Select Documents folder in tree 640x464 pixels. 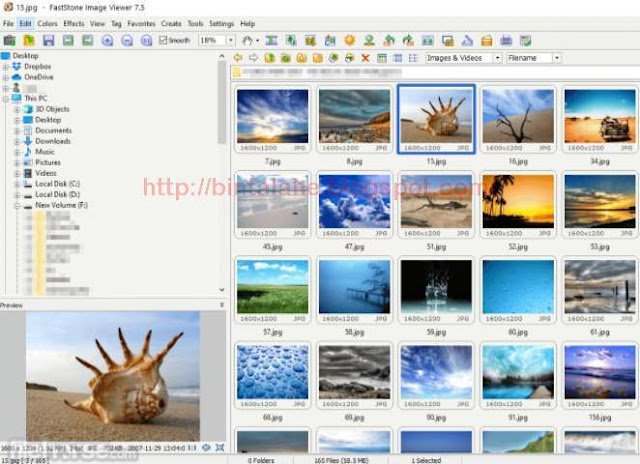53,131
